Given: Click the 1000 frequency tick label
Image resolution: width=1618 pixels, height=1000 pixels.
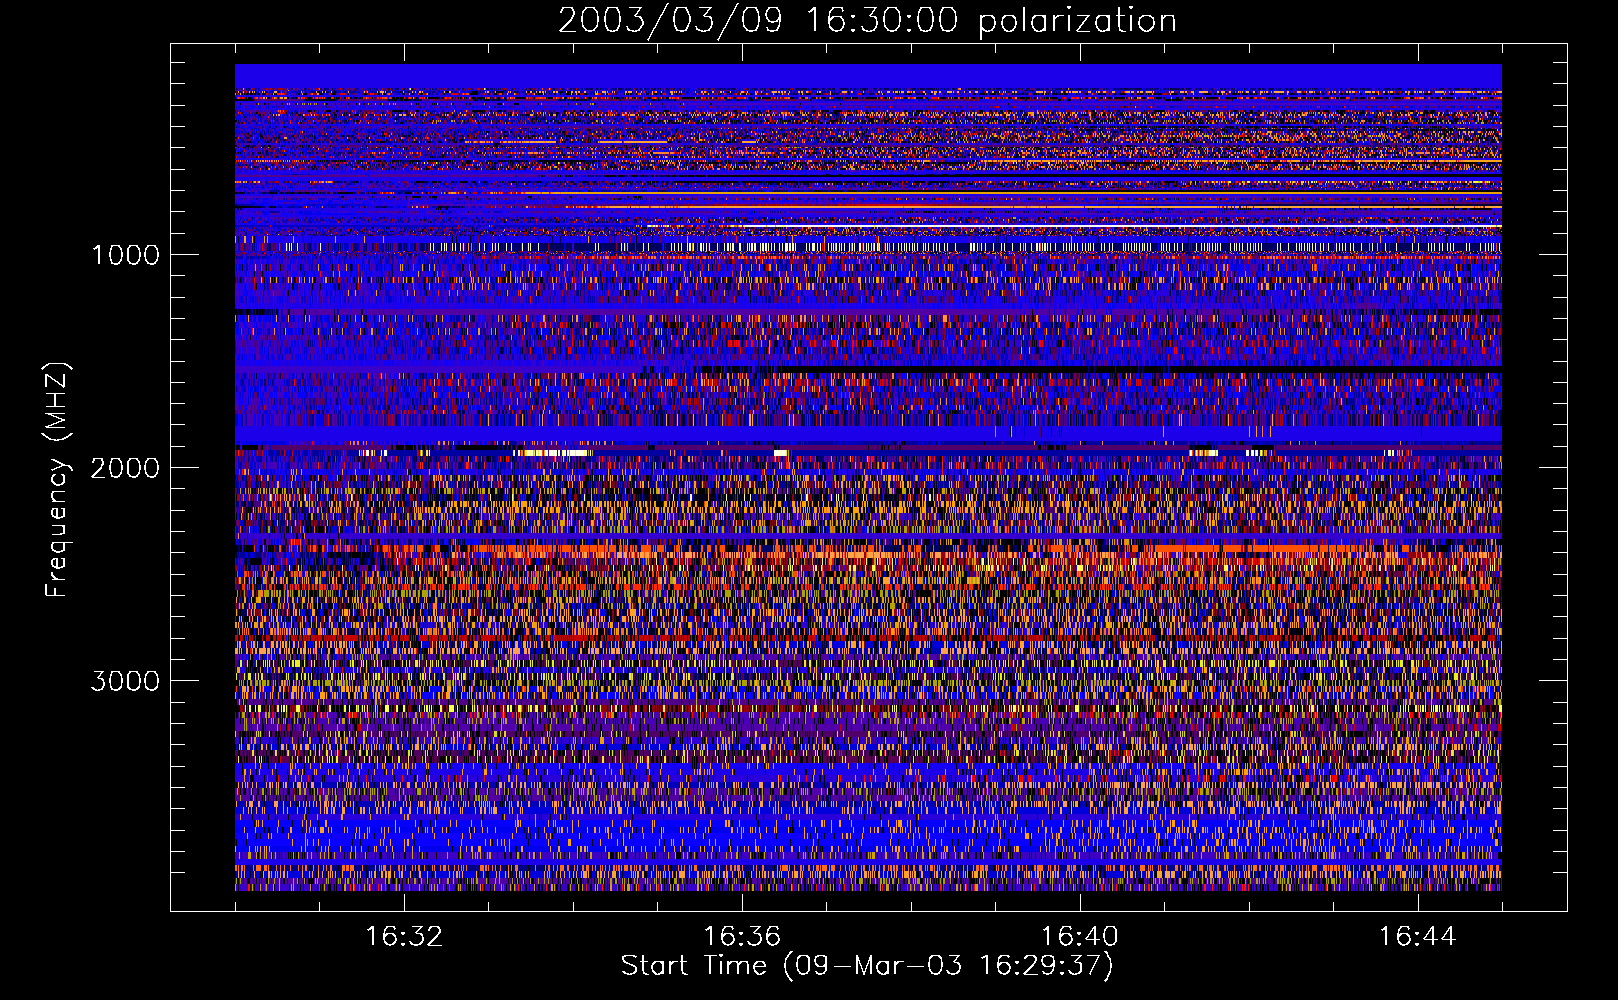Looking at the screenshot, I should [125, 255].
